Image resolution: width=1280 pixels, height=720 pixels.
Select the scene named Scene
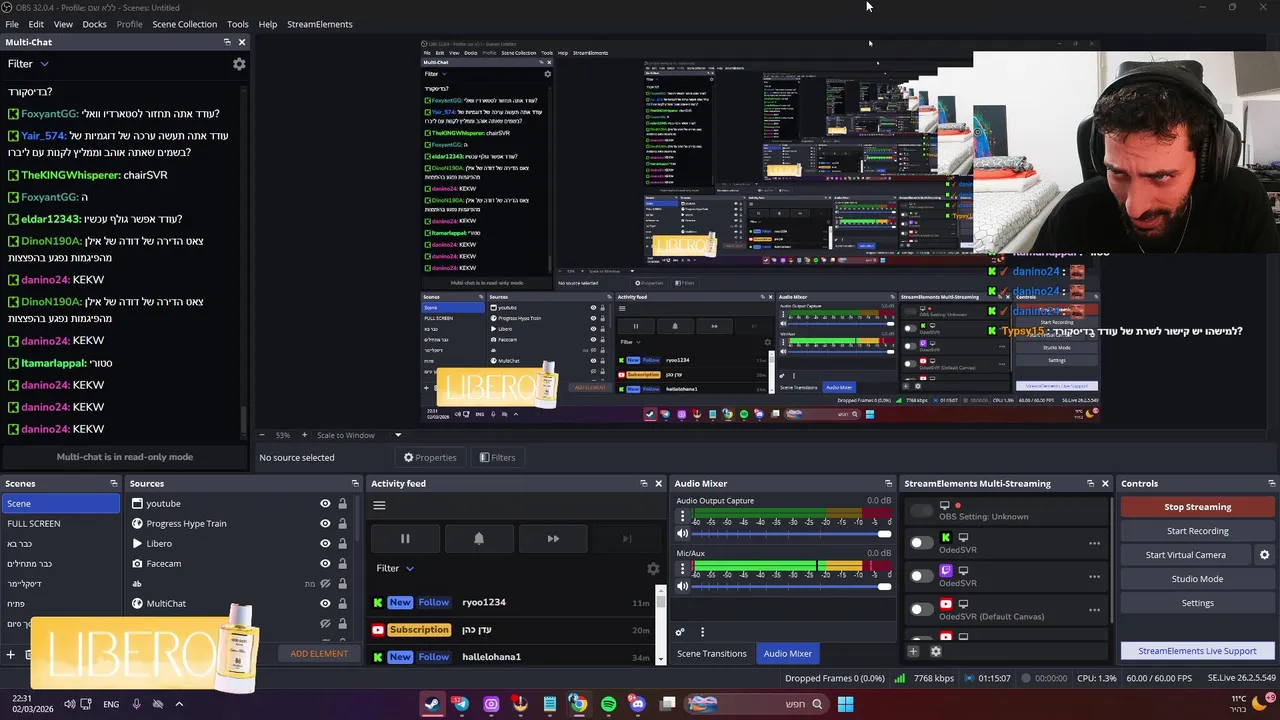[x=60, y=504]
